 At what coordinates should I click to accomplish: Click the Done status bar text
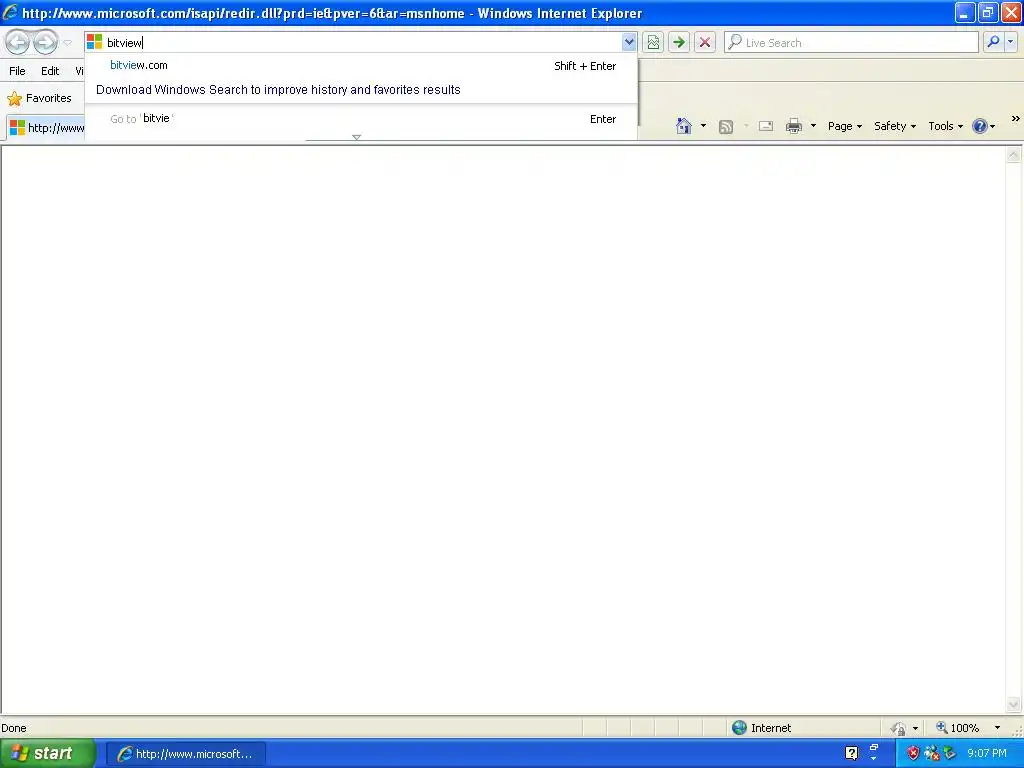(x=14, y=728)
